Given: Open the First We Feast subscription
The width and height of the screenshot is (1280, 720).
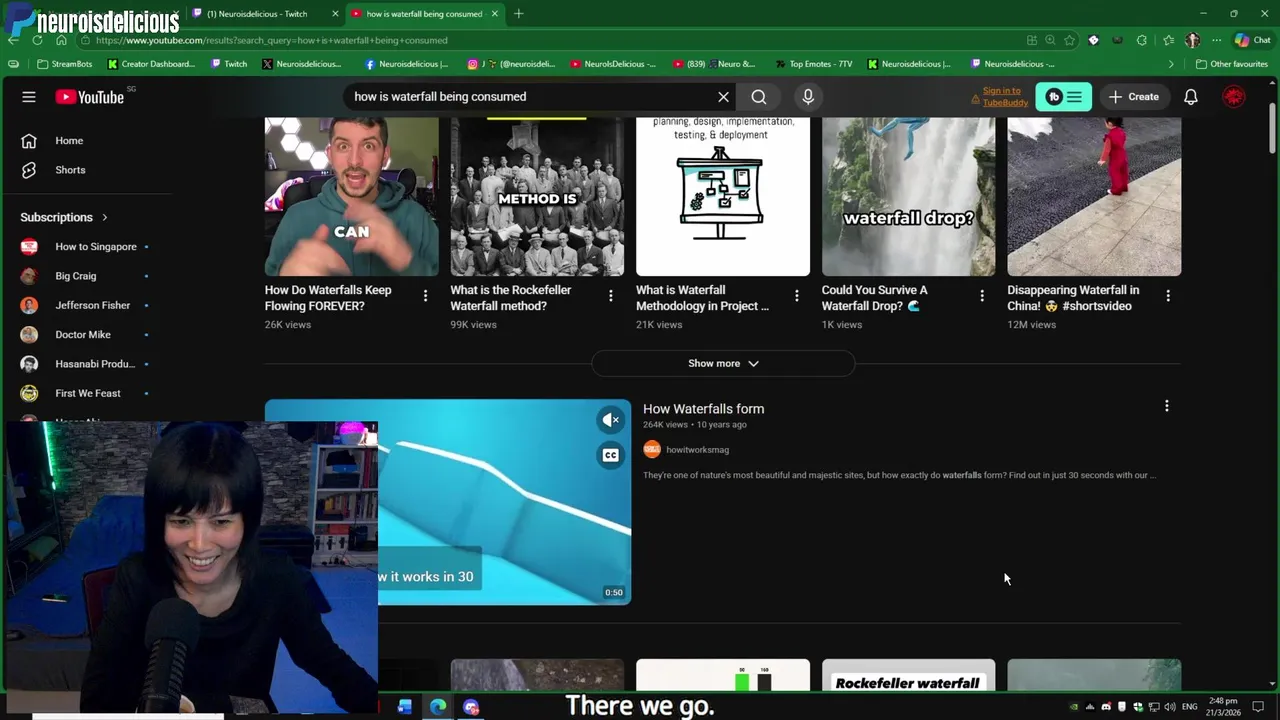Looking at the screenshot, I should click(86, 393).
